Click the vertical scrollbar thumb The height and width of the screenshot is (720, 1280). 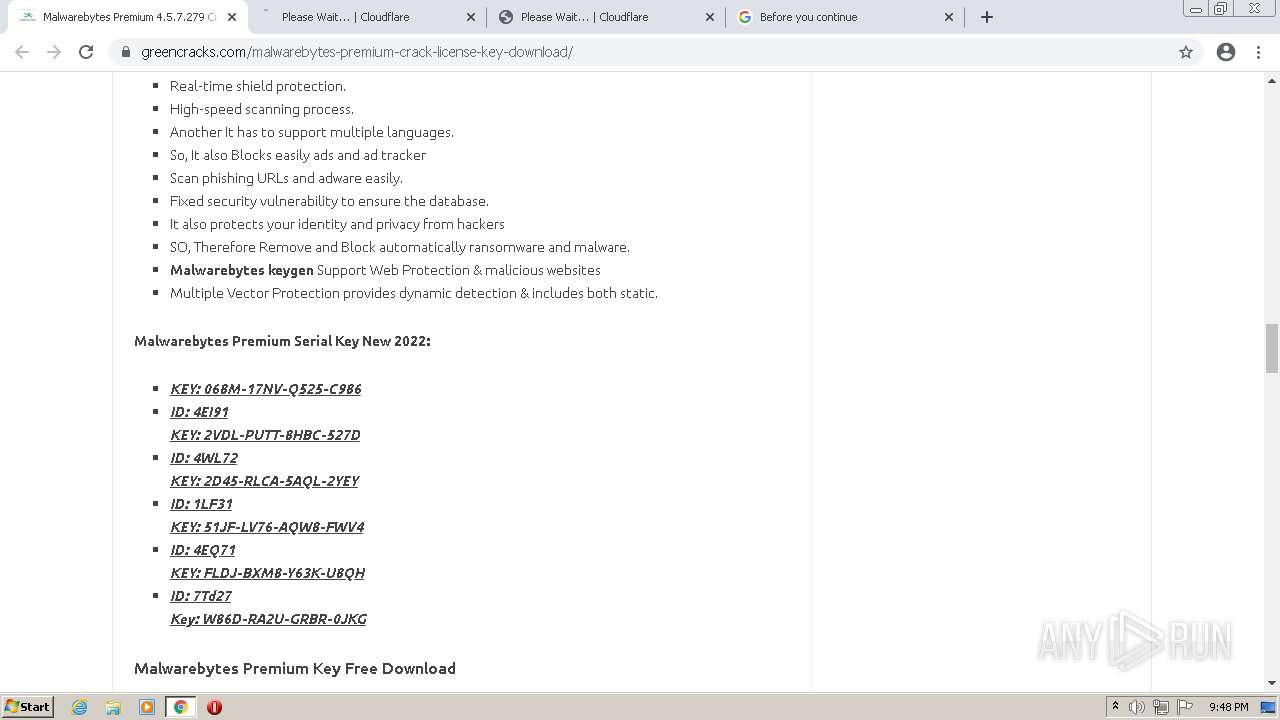[x=1272, y=348]
